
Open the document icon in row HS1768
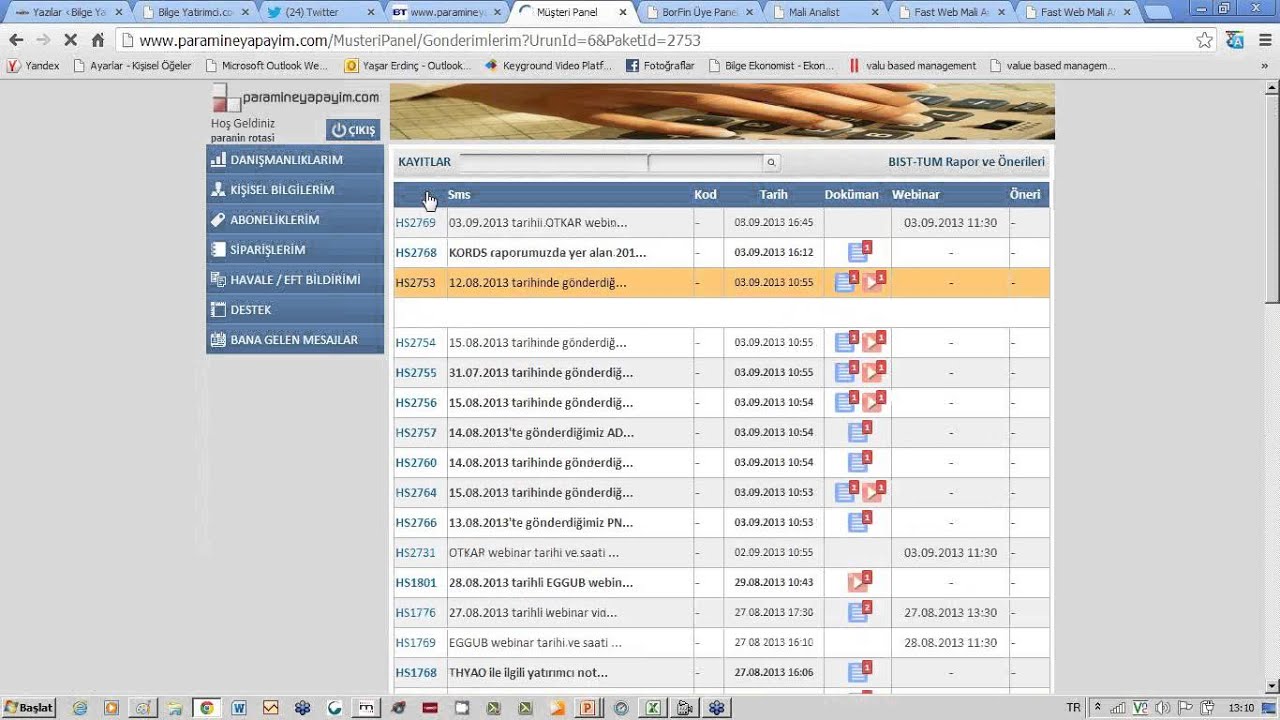click(x=859, y=672)
